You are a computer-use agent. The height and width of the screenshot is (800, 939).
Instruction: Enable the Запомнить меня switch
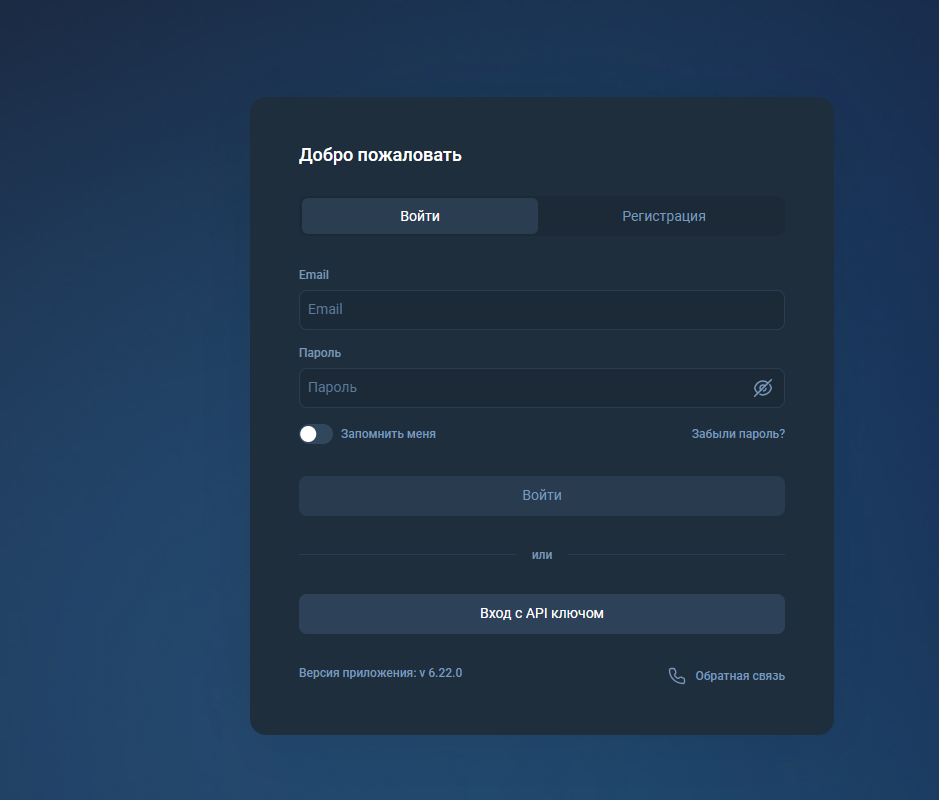pyautogui.click(x=316, y=434)
